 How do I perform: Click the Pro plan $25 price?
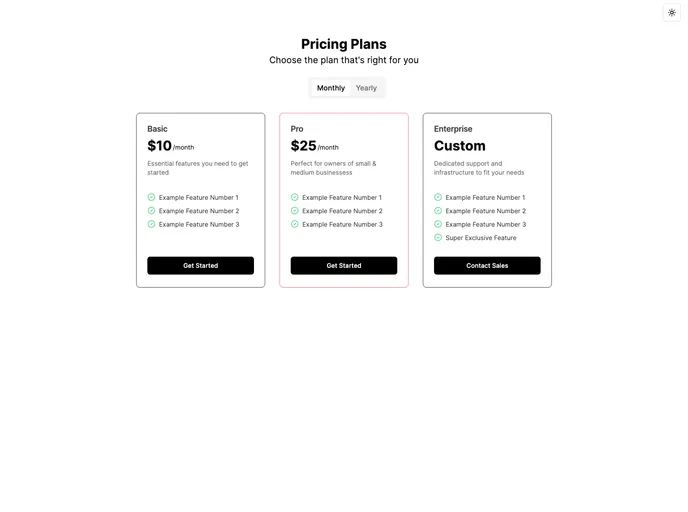point(303,146)
